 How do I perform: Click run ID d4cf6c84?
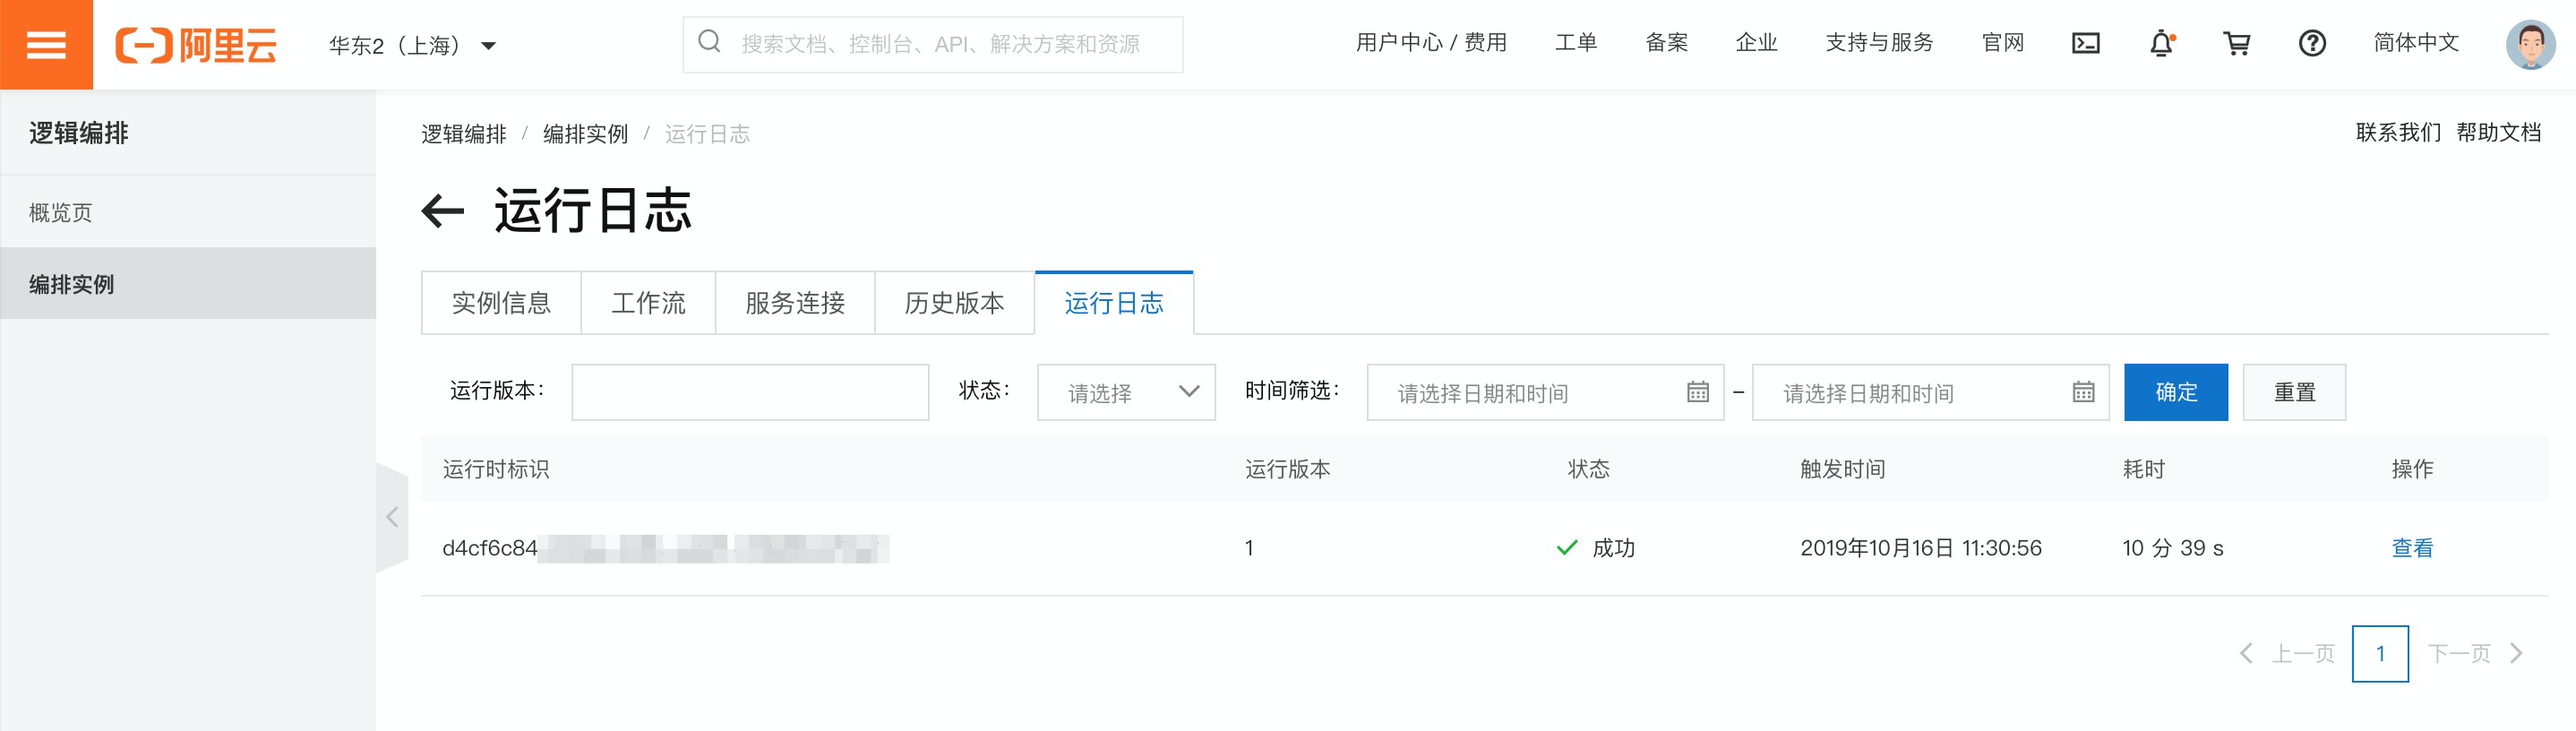[x=490, y=548]
